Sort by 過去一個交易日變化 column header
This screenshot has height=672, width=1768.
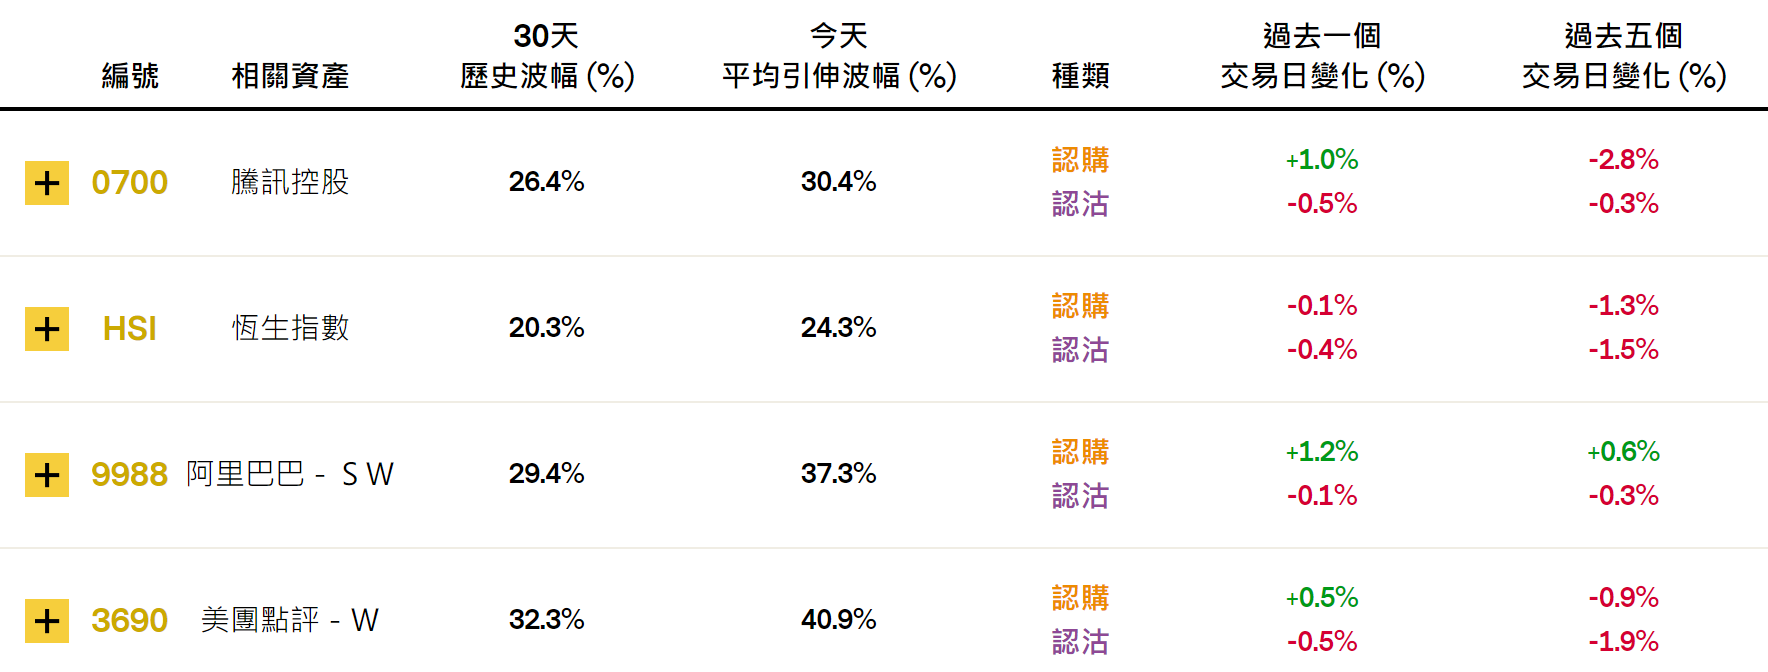pos(1322,56)
